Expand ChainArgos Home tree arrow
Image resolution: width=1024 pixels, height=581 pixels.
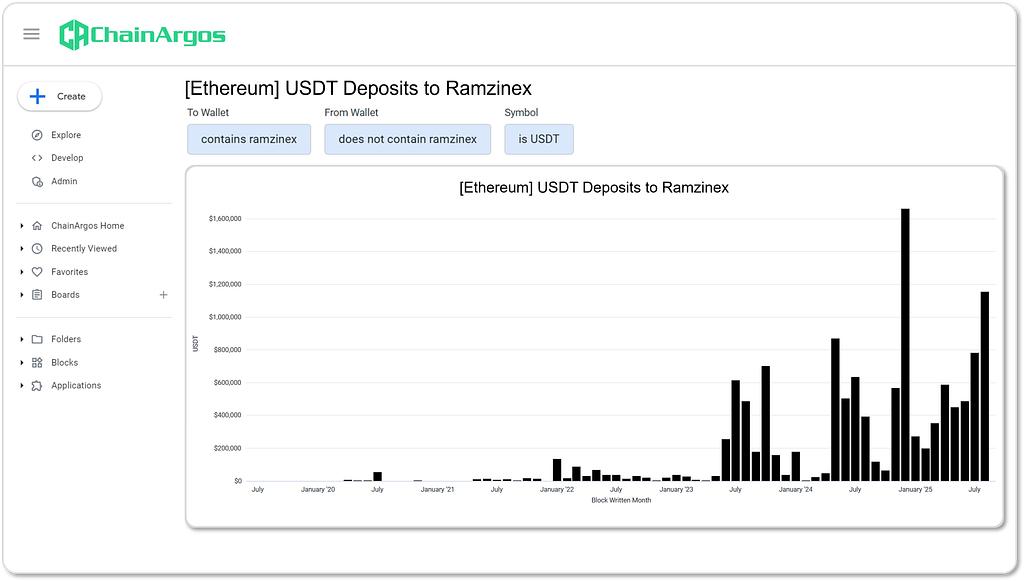pyautogui.click(x=22, y=226)
